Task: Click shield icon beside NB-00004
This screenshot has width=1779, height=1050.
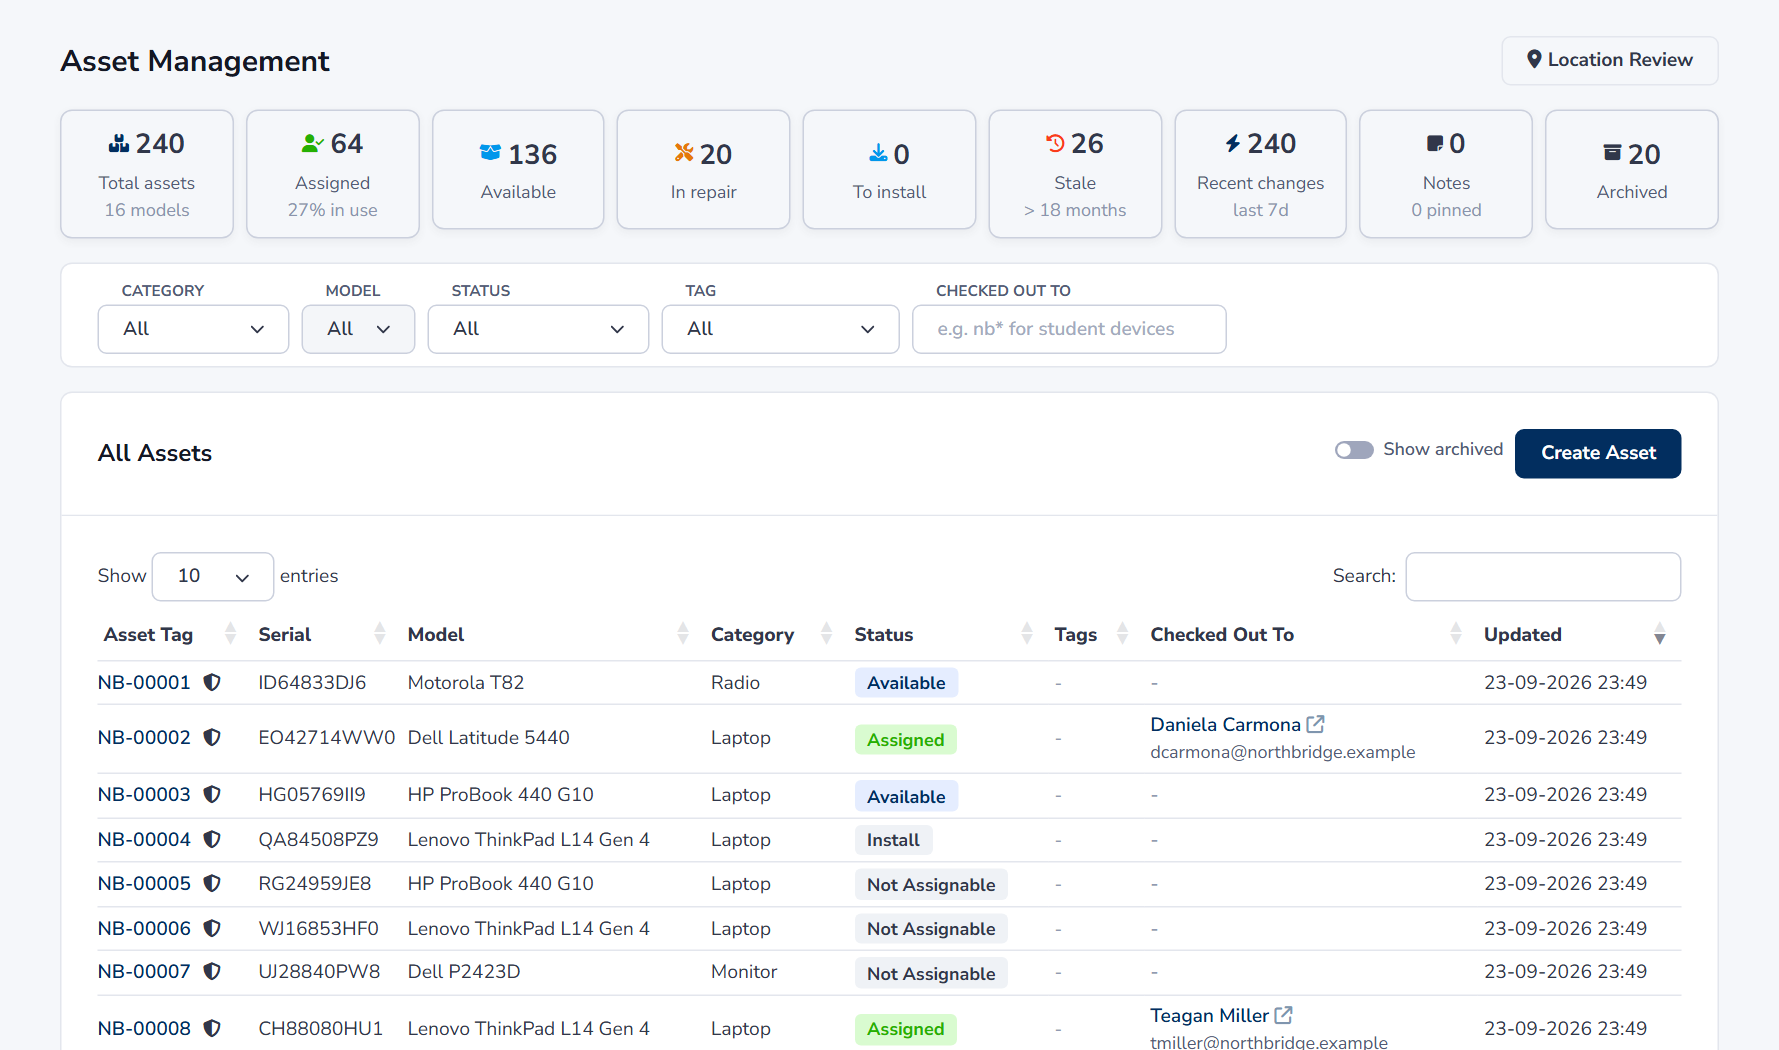Action: 212,839
